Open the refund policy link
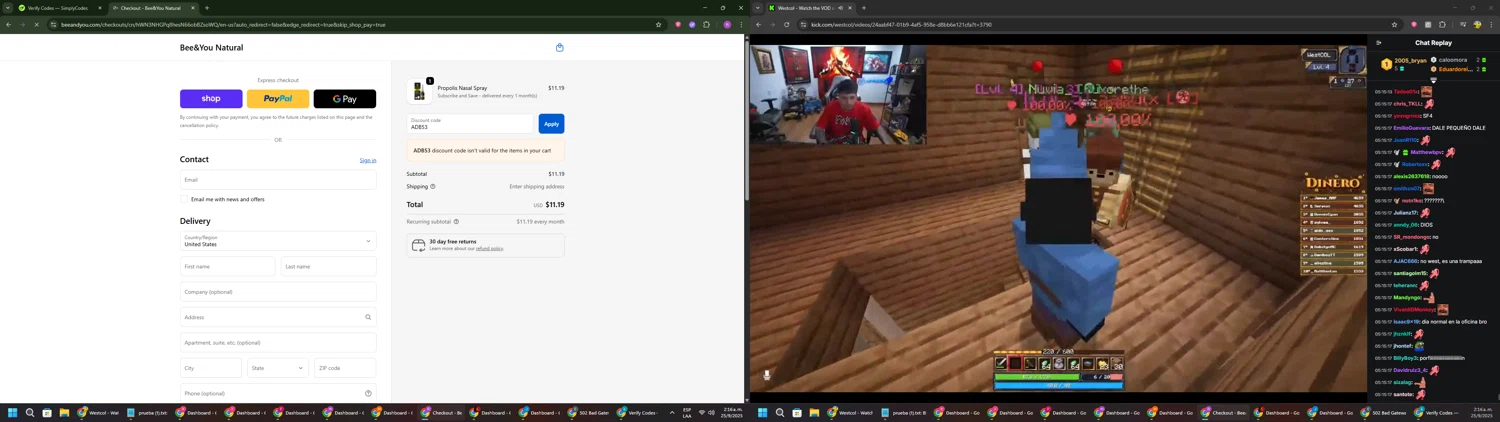1500x422 pixels. pos(489,248)
